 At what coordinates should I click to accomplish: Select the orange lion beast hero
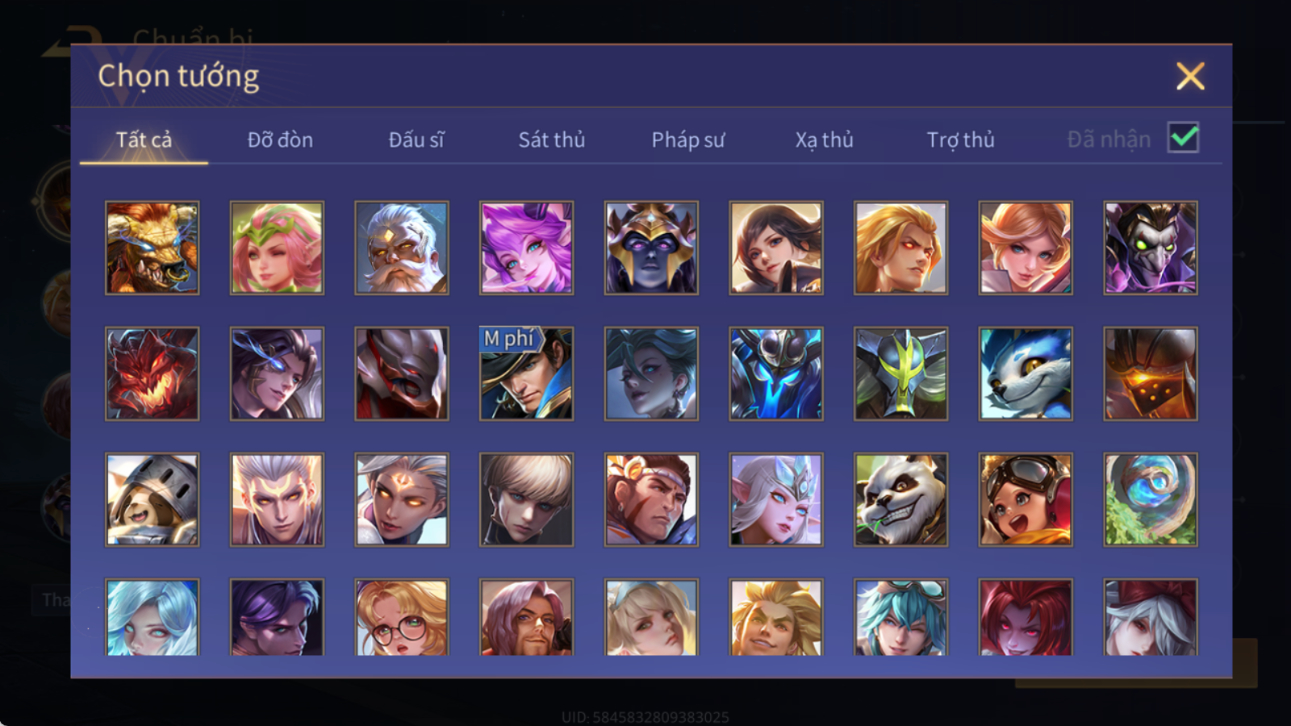(152, 248)
